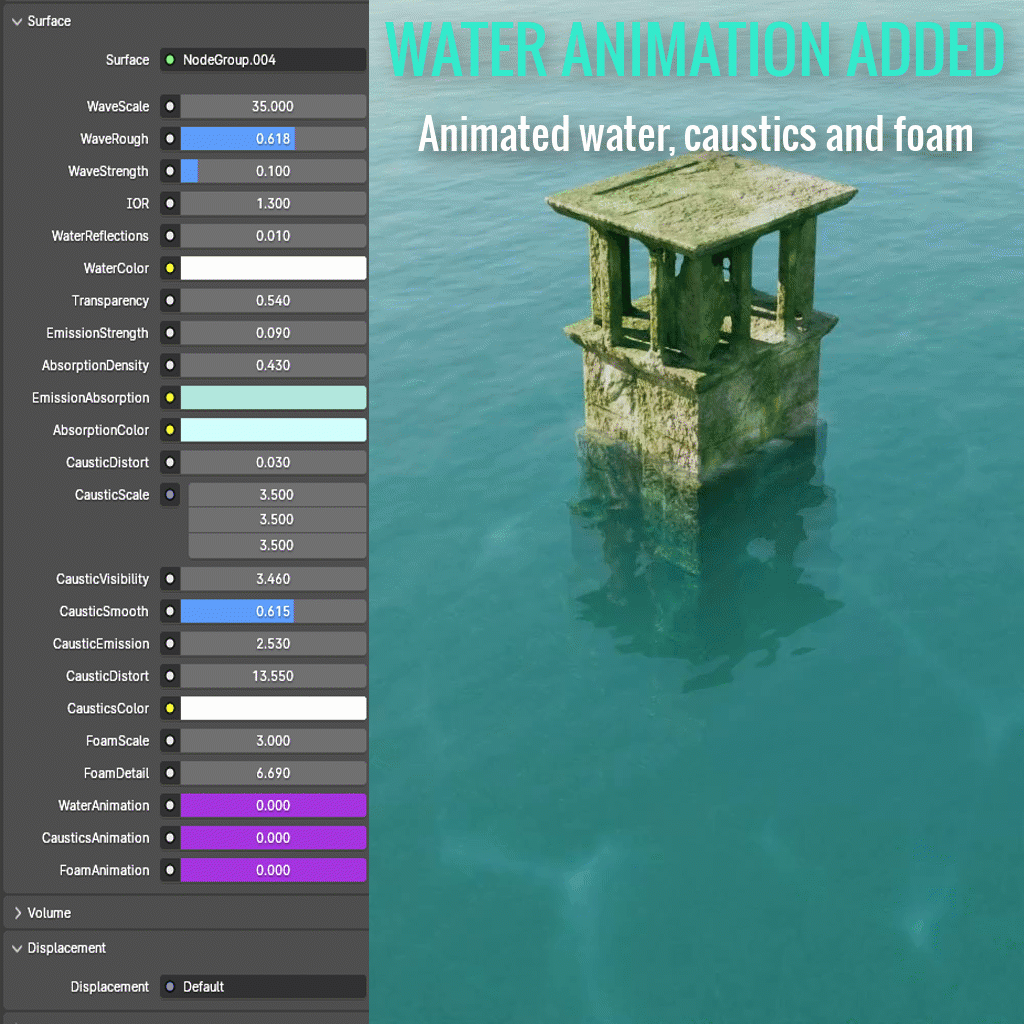Screen dimensions: 1024x1024
Task: Toggle the yellow socket beside EmissionAbsorption
Action: [168, 397]
